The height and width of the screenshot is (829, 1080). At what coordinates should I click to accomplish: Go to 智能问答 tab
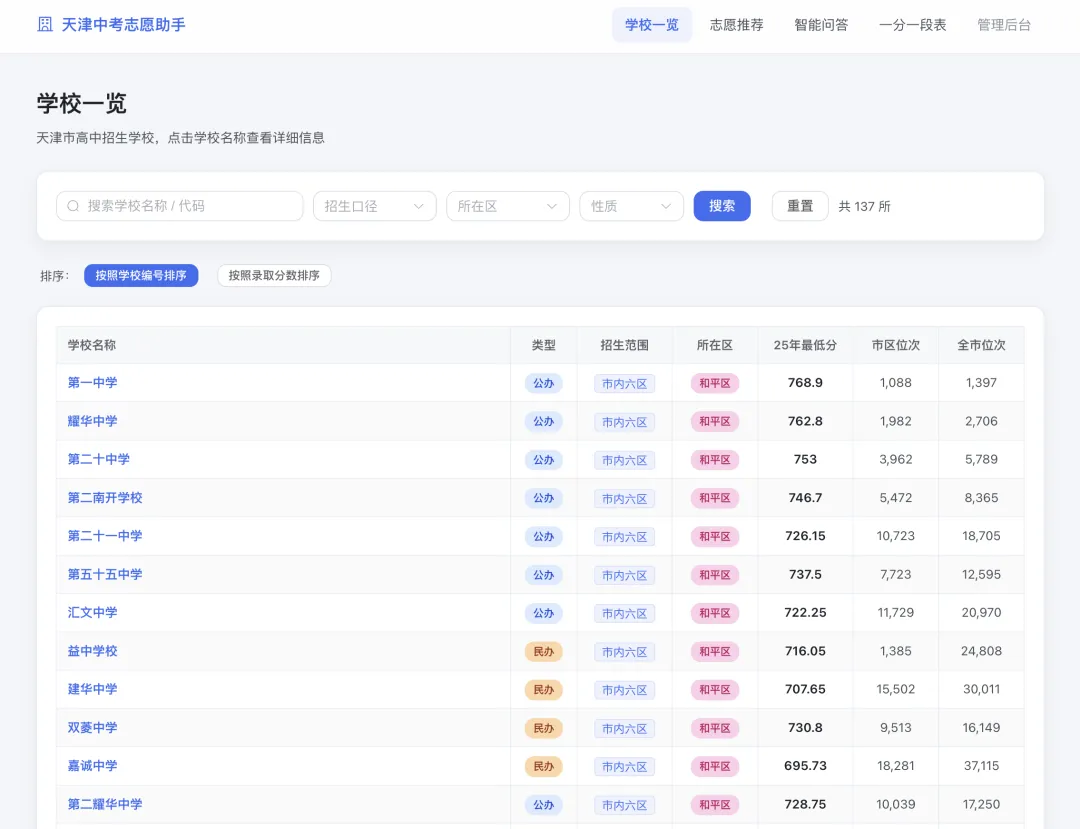821,25
